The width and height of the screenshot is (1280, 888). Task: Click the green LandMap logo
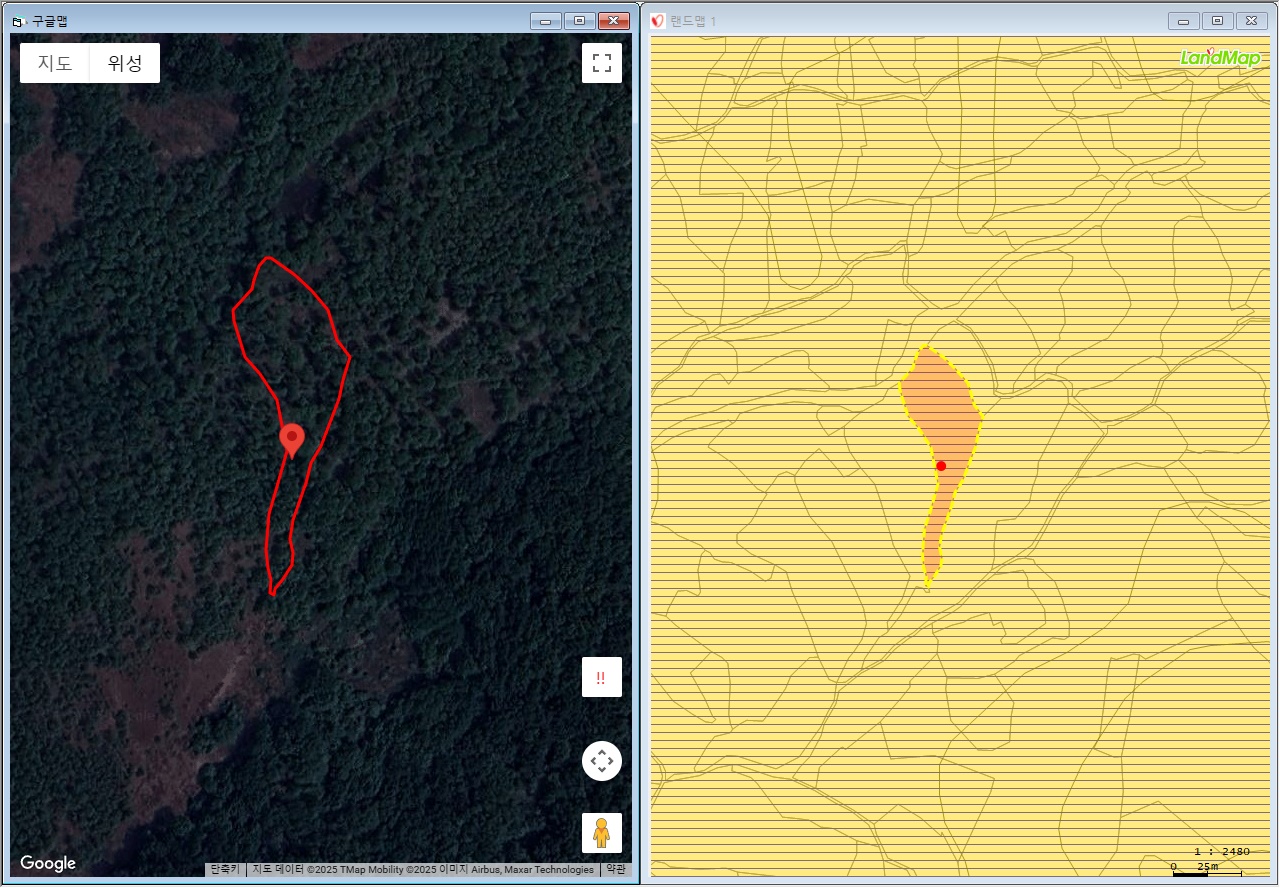tap(1219, 57)
